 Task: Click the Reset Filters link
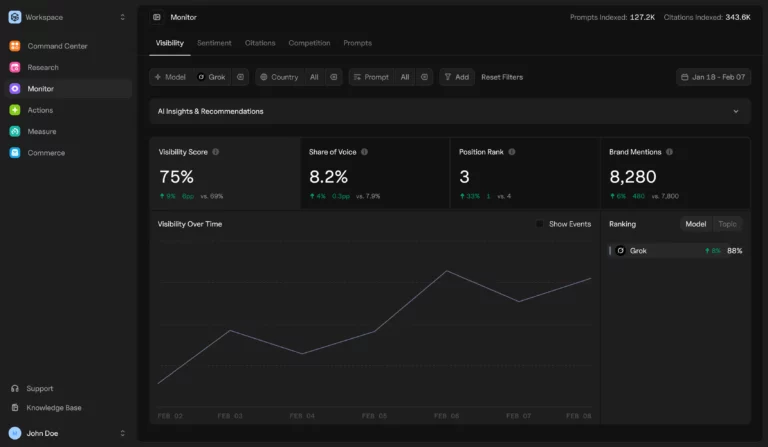coord(502,77)
